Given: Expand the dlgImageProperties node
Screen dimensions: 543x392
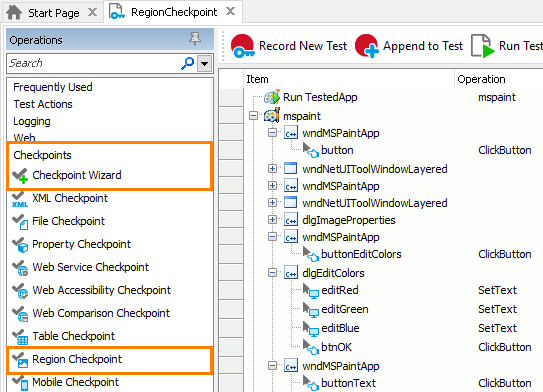Looking at the screenshot, I should pyautogui.click(x=273, y=220).
